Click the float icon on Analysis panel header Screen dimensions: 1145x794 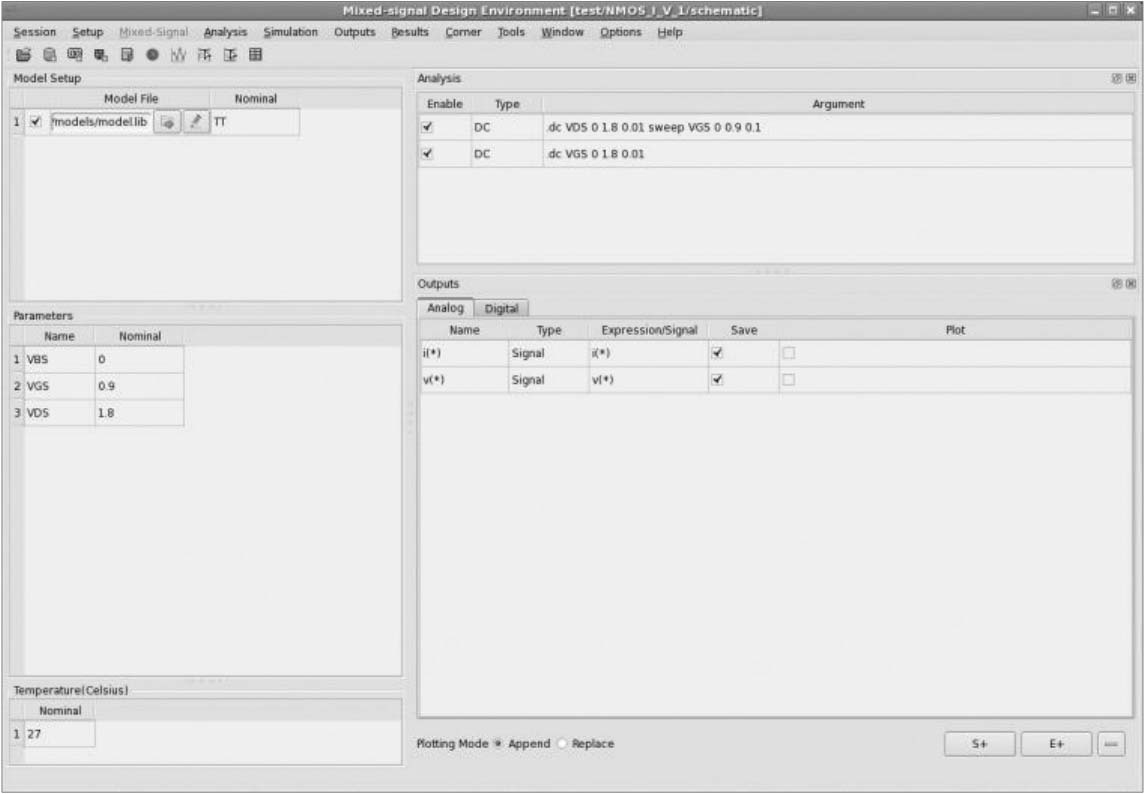[1117, 78]
